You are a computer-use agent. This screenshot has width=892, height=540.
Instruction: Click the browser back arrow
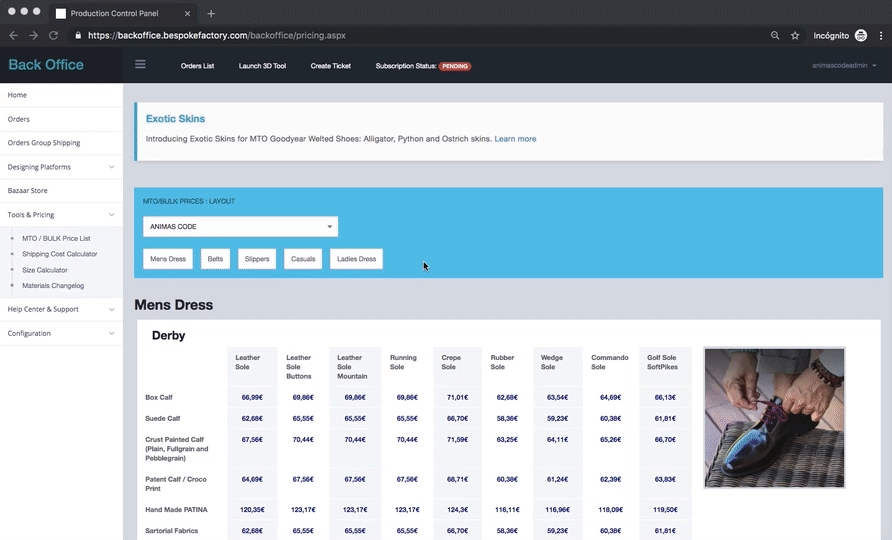[13, 35]
